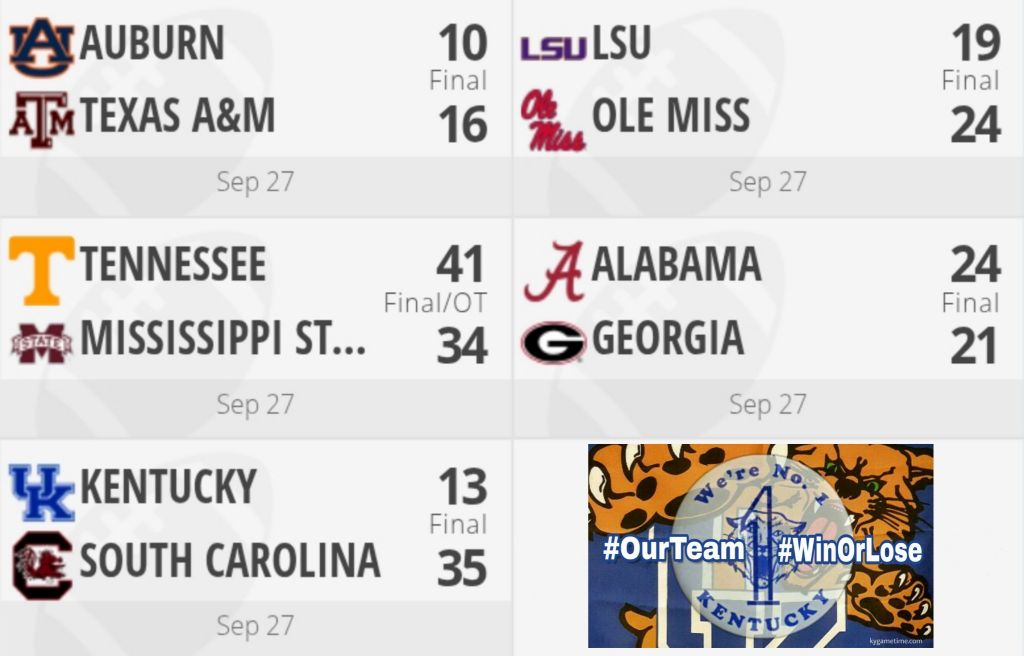
Task: Click the Kentucky UK logo
Action: [x=41, y=492]
